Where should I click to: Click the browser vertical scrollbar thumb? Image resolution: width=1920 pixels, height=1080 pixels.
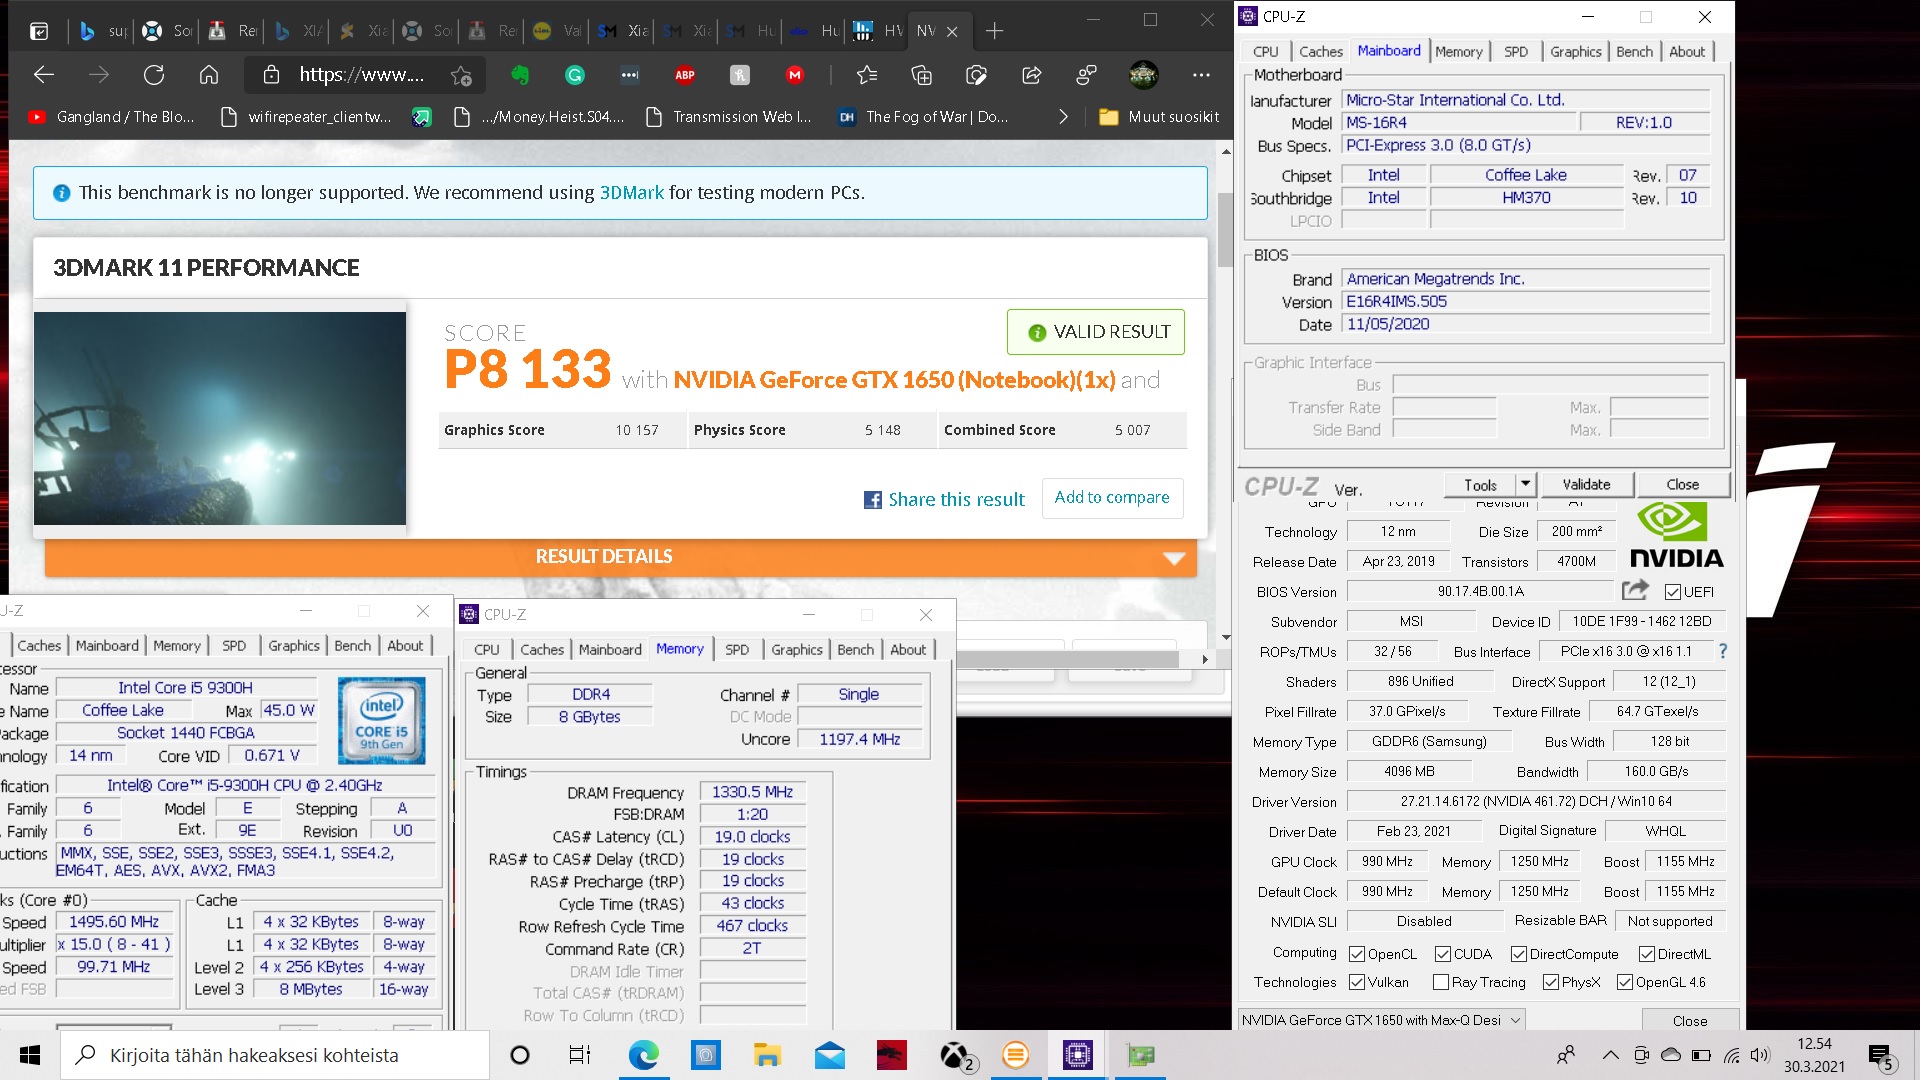tap(1225, 230)
